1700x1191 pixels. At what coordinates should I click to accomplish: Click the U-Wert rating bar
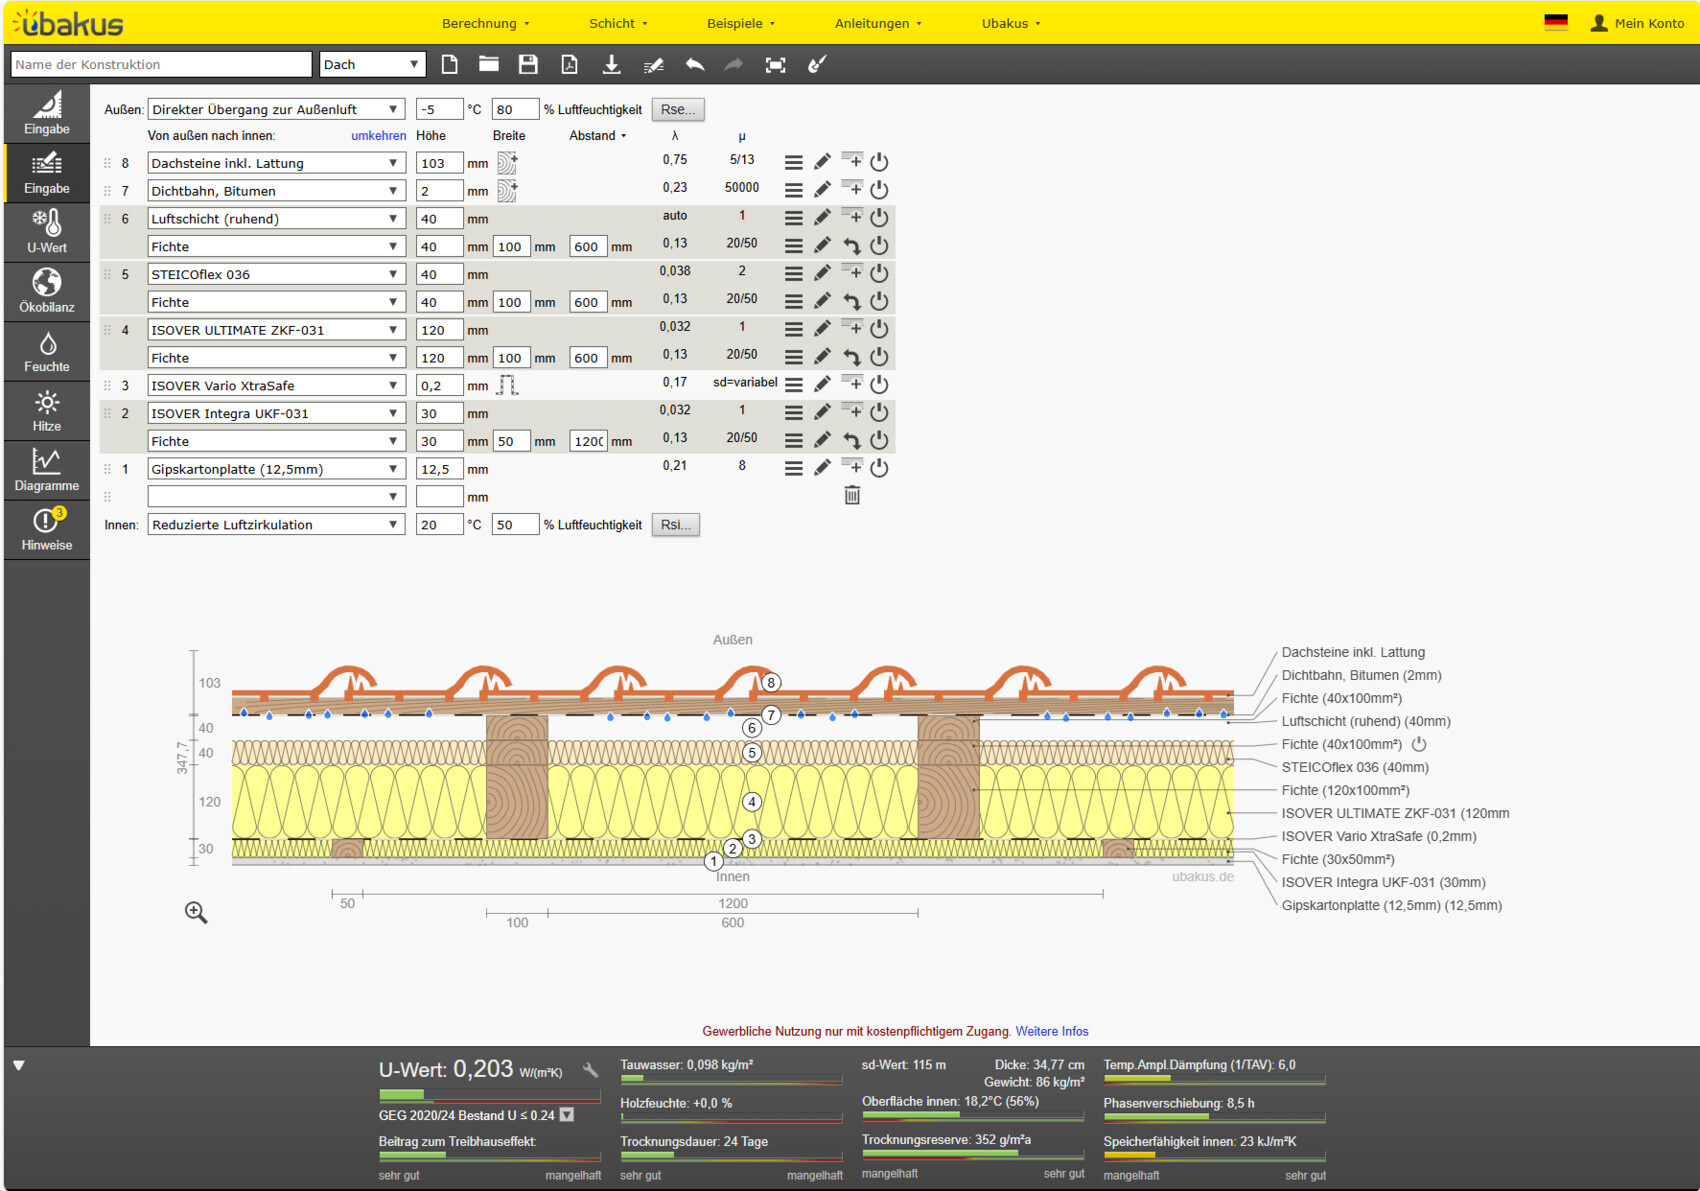[490, 1095]
